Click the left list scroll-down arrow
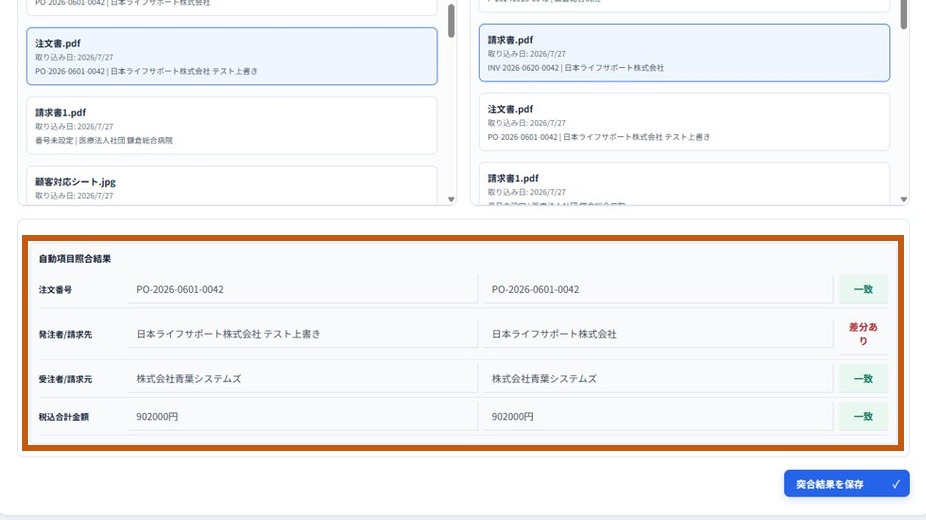This screenshot has width=926, height=520. pyautogui.click(x=451, y=200)
